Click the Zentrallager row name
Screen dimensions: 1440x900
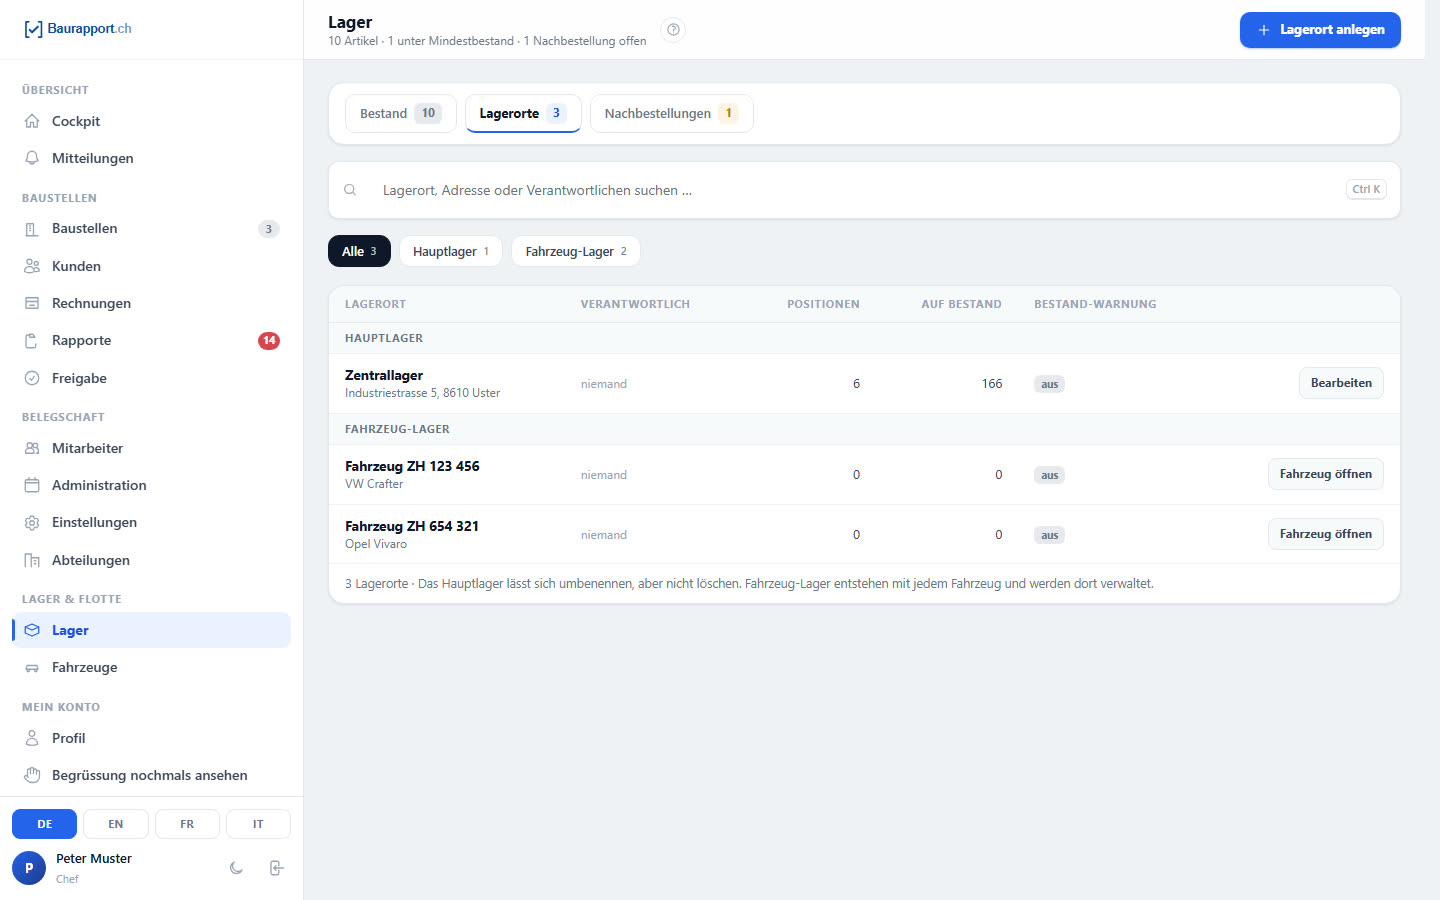(384, 375)
